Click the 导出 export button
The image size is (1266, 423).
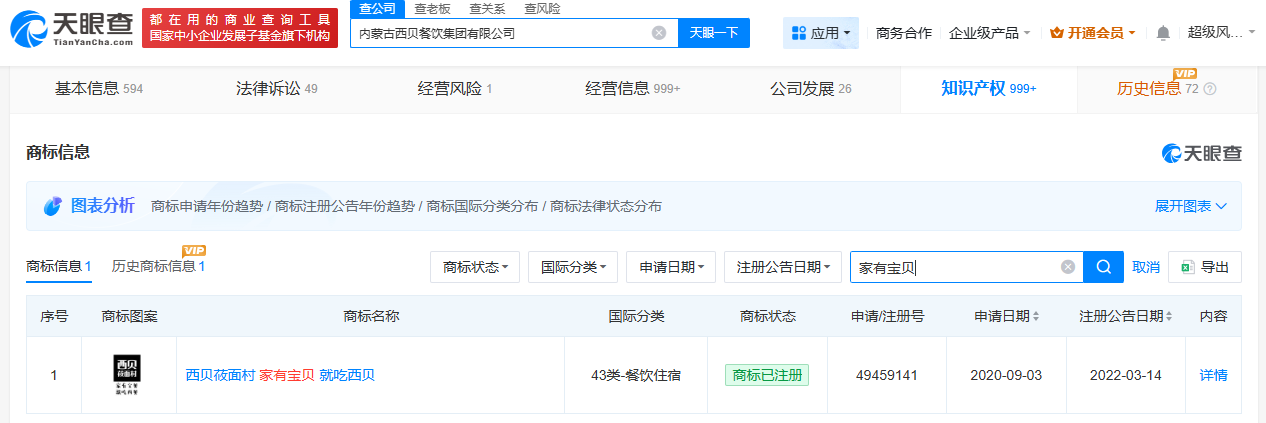click(x=1205, y=267)
